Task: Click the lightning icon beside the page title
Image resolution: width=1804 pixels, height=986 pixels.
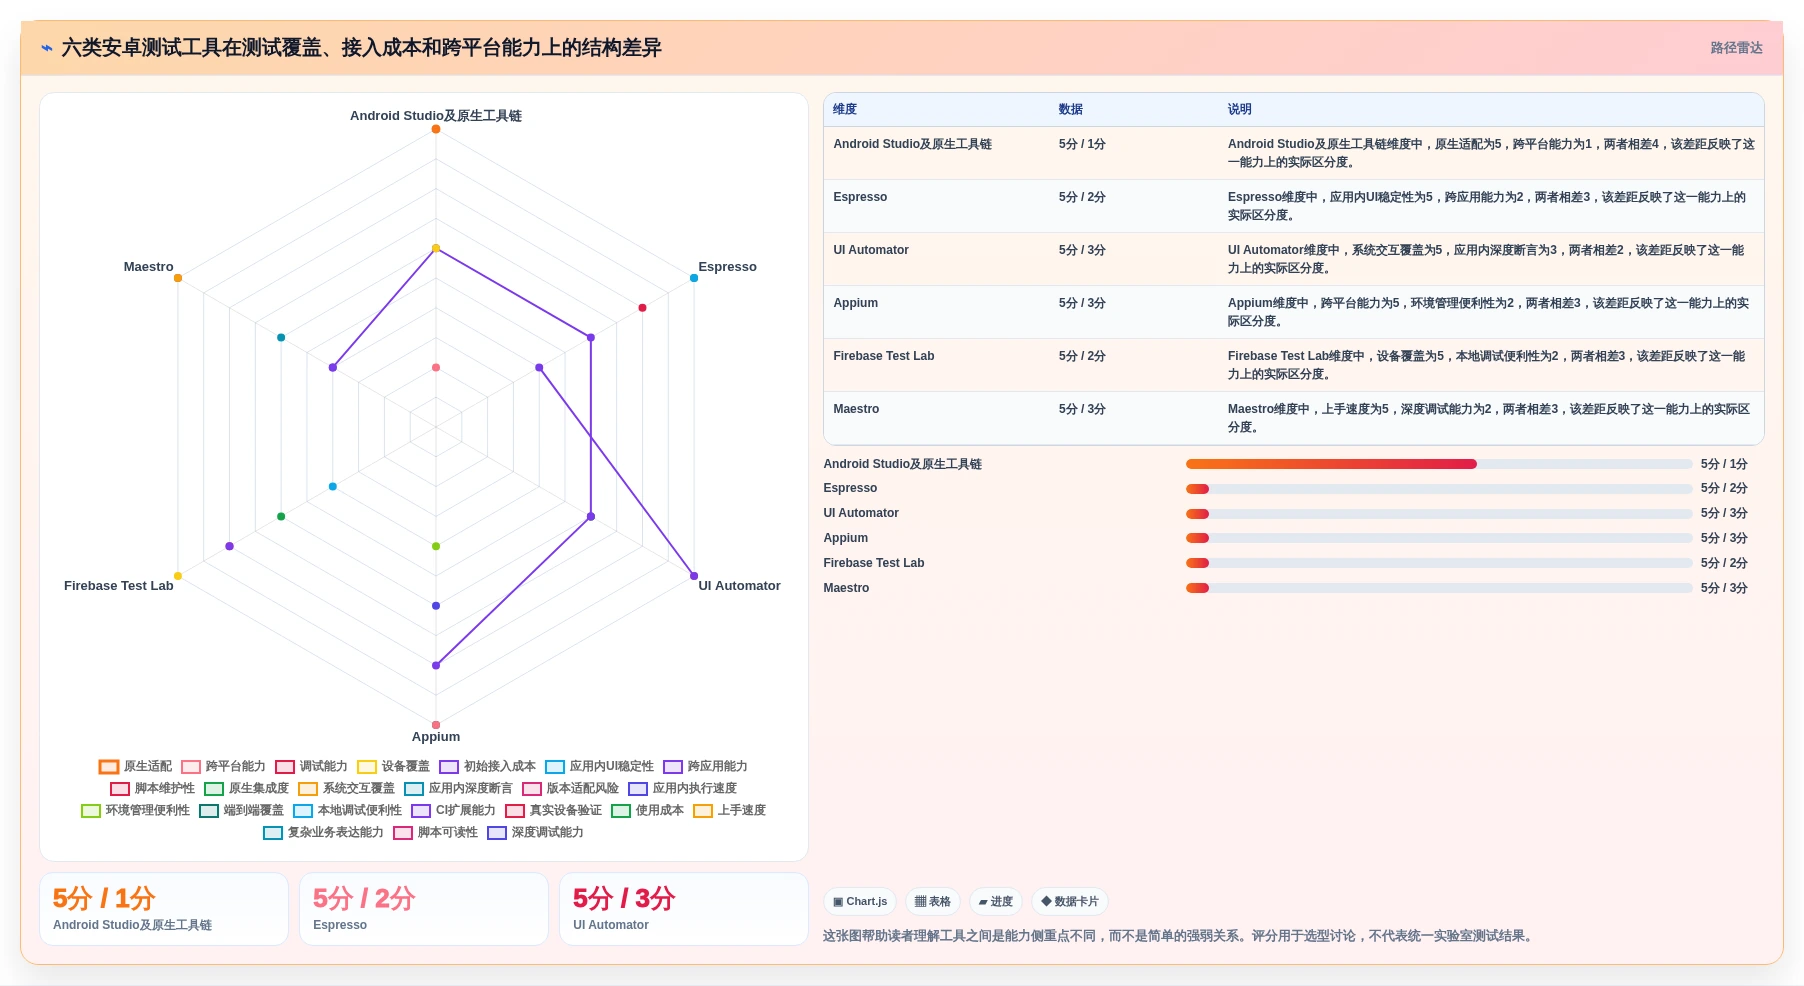Action: [47, 48]
